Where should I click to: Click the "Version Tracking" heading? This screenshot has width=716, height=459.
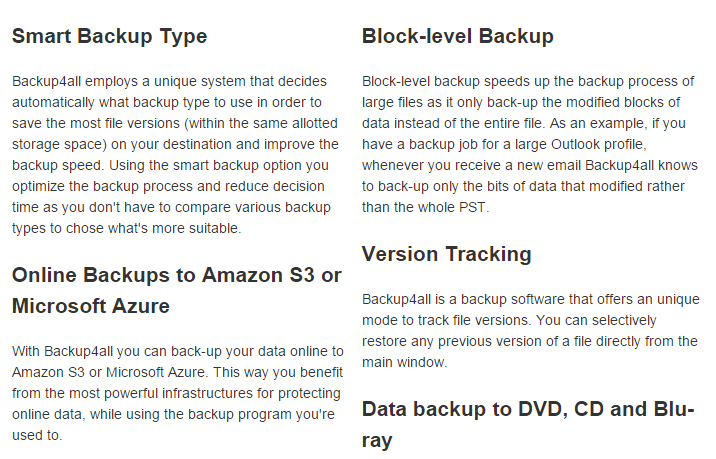446,254
